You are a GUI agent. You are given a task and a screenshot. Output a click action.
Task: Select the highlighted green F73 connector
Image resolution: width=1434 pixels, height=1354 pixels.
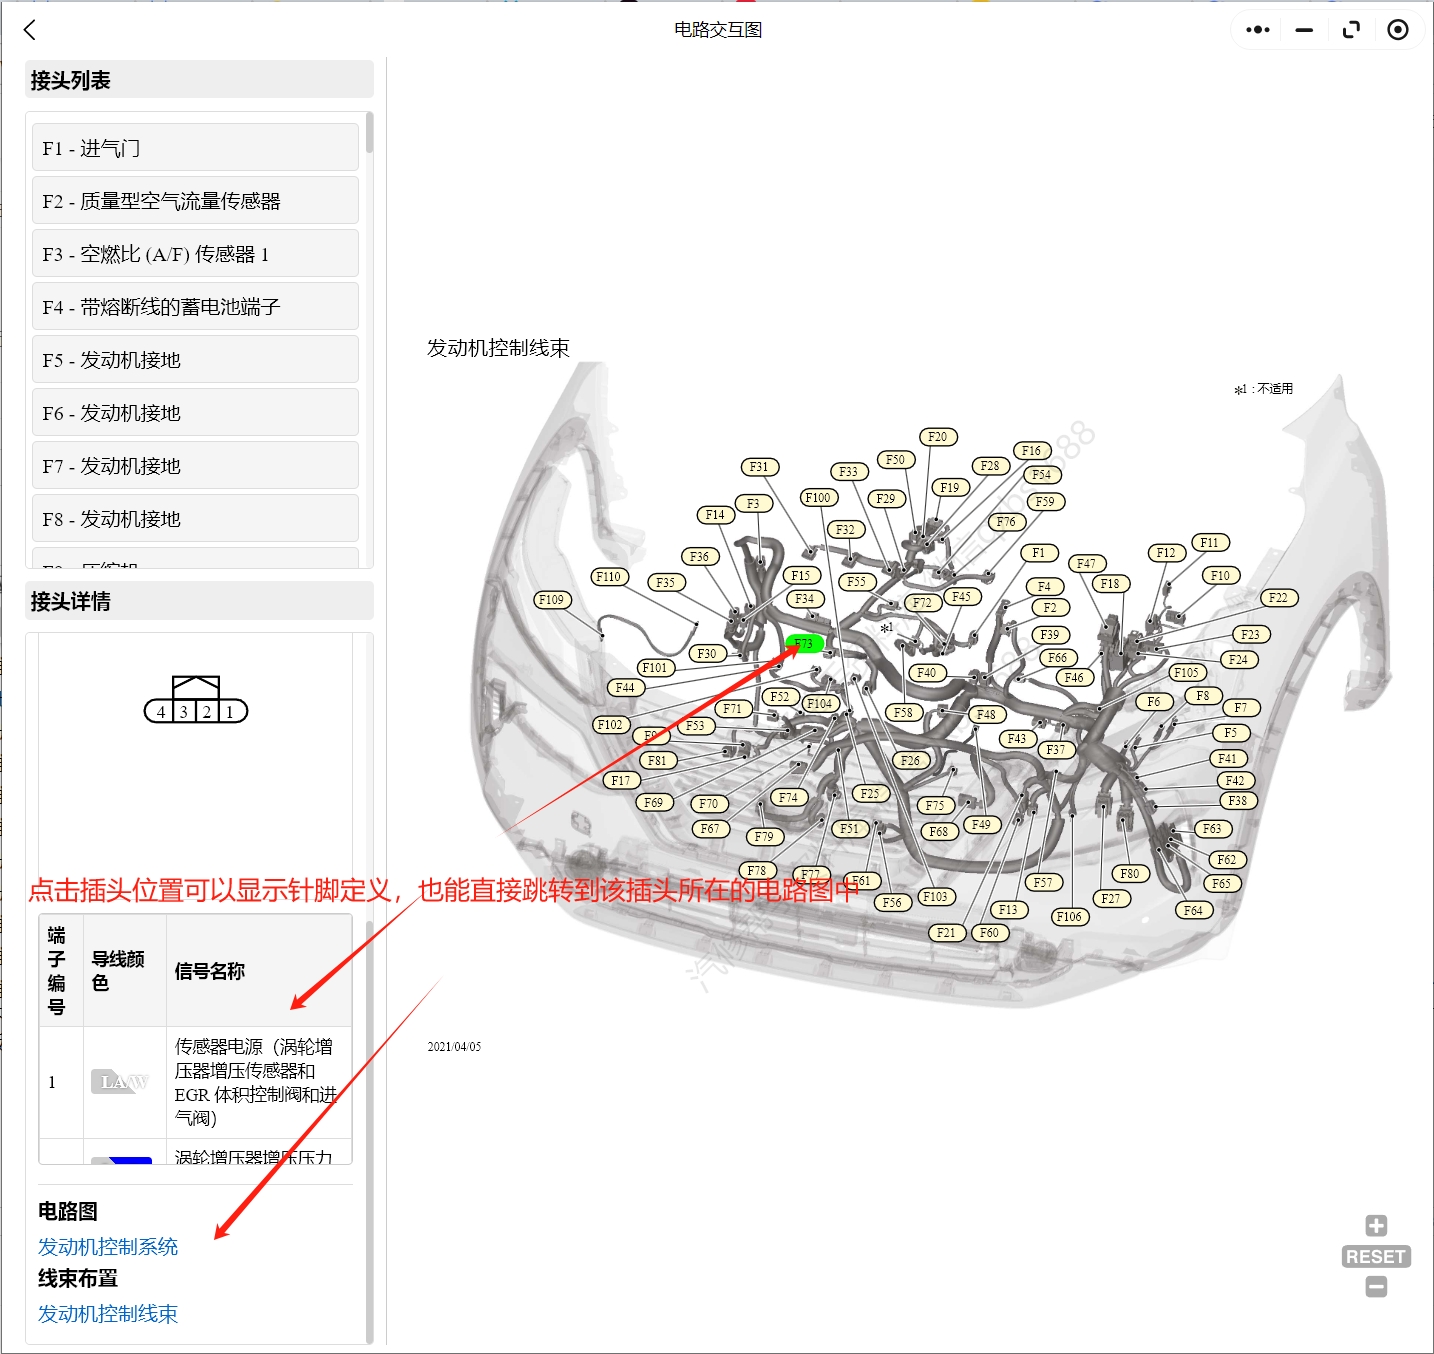pos(805,643)
